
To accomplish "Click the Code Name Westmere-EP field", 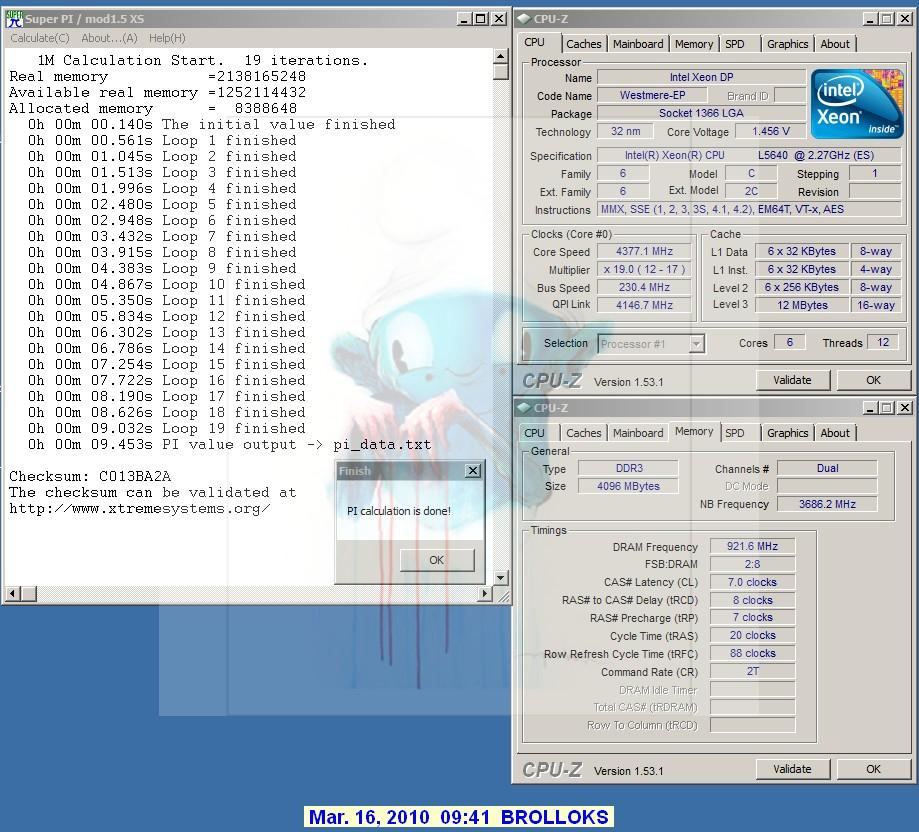I will click(x=652, y=95).
